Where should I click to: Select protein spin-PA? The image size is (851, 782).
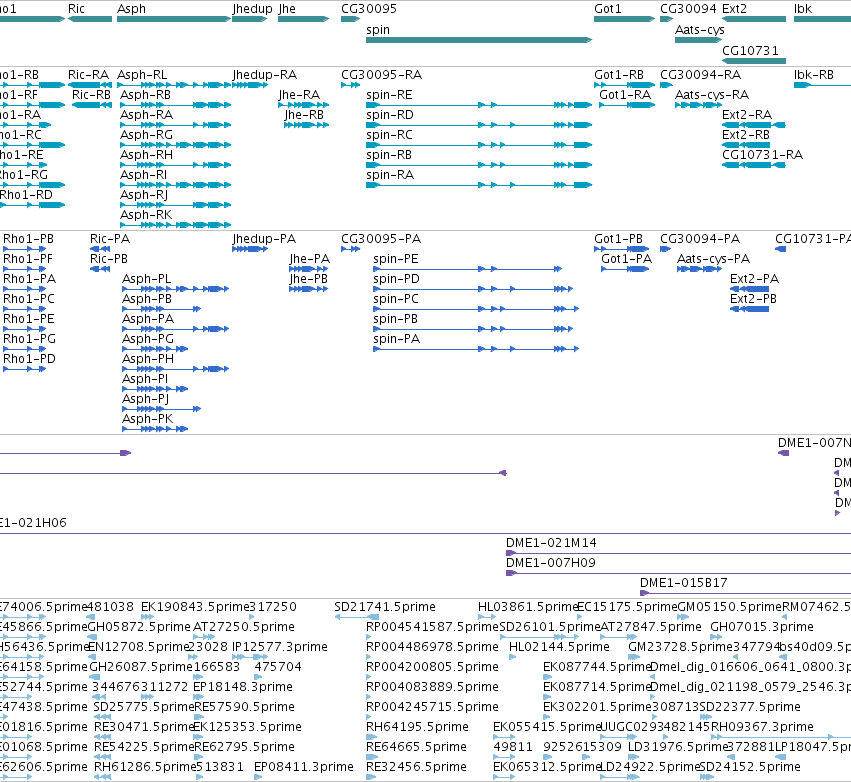pos(476,349)
